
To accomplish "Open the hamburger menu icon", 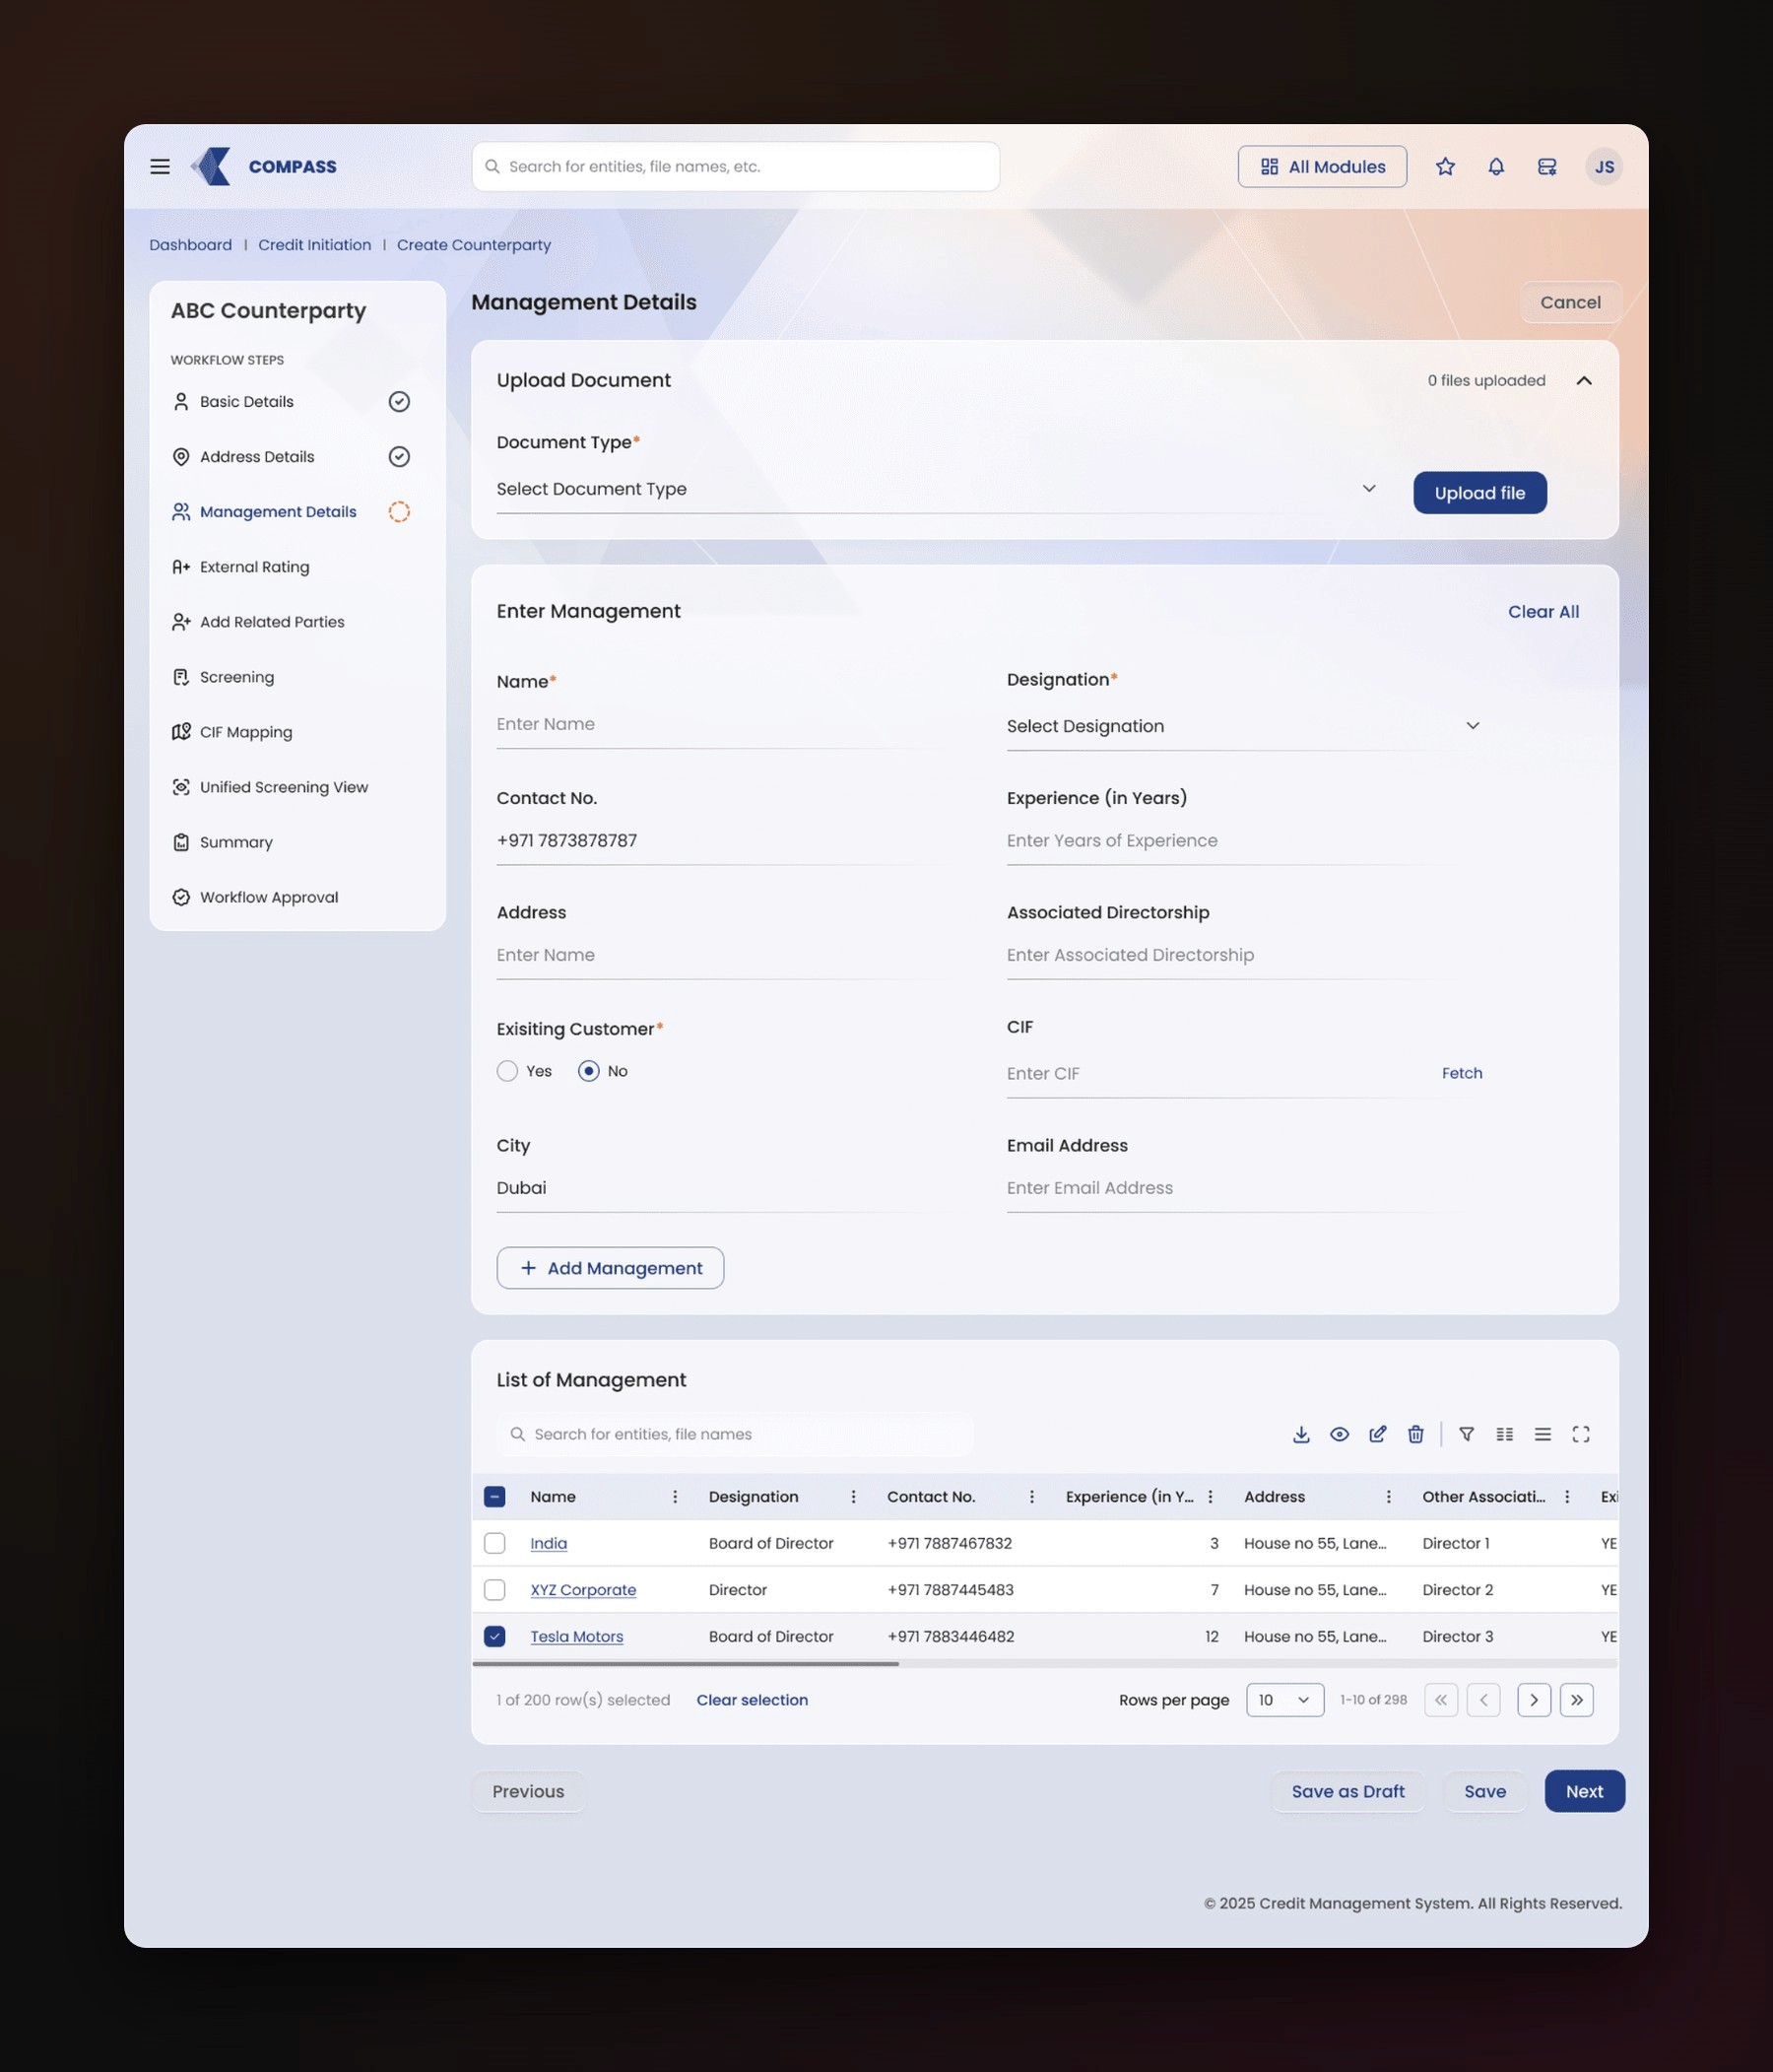I will coord(160,167).
